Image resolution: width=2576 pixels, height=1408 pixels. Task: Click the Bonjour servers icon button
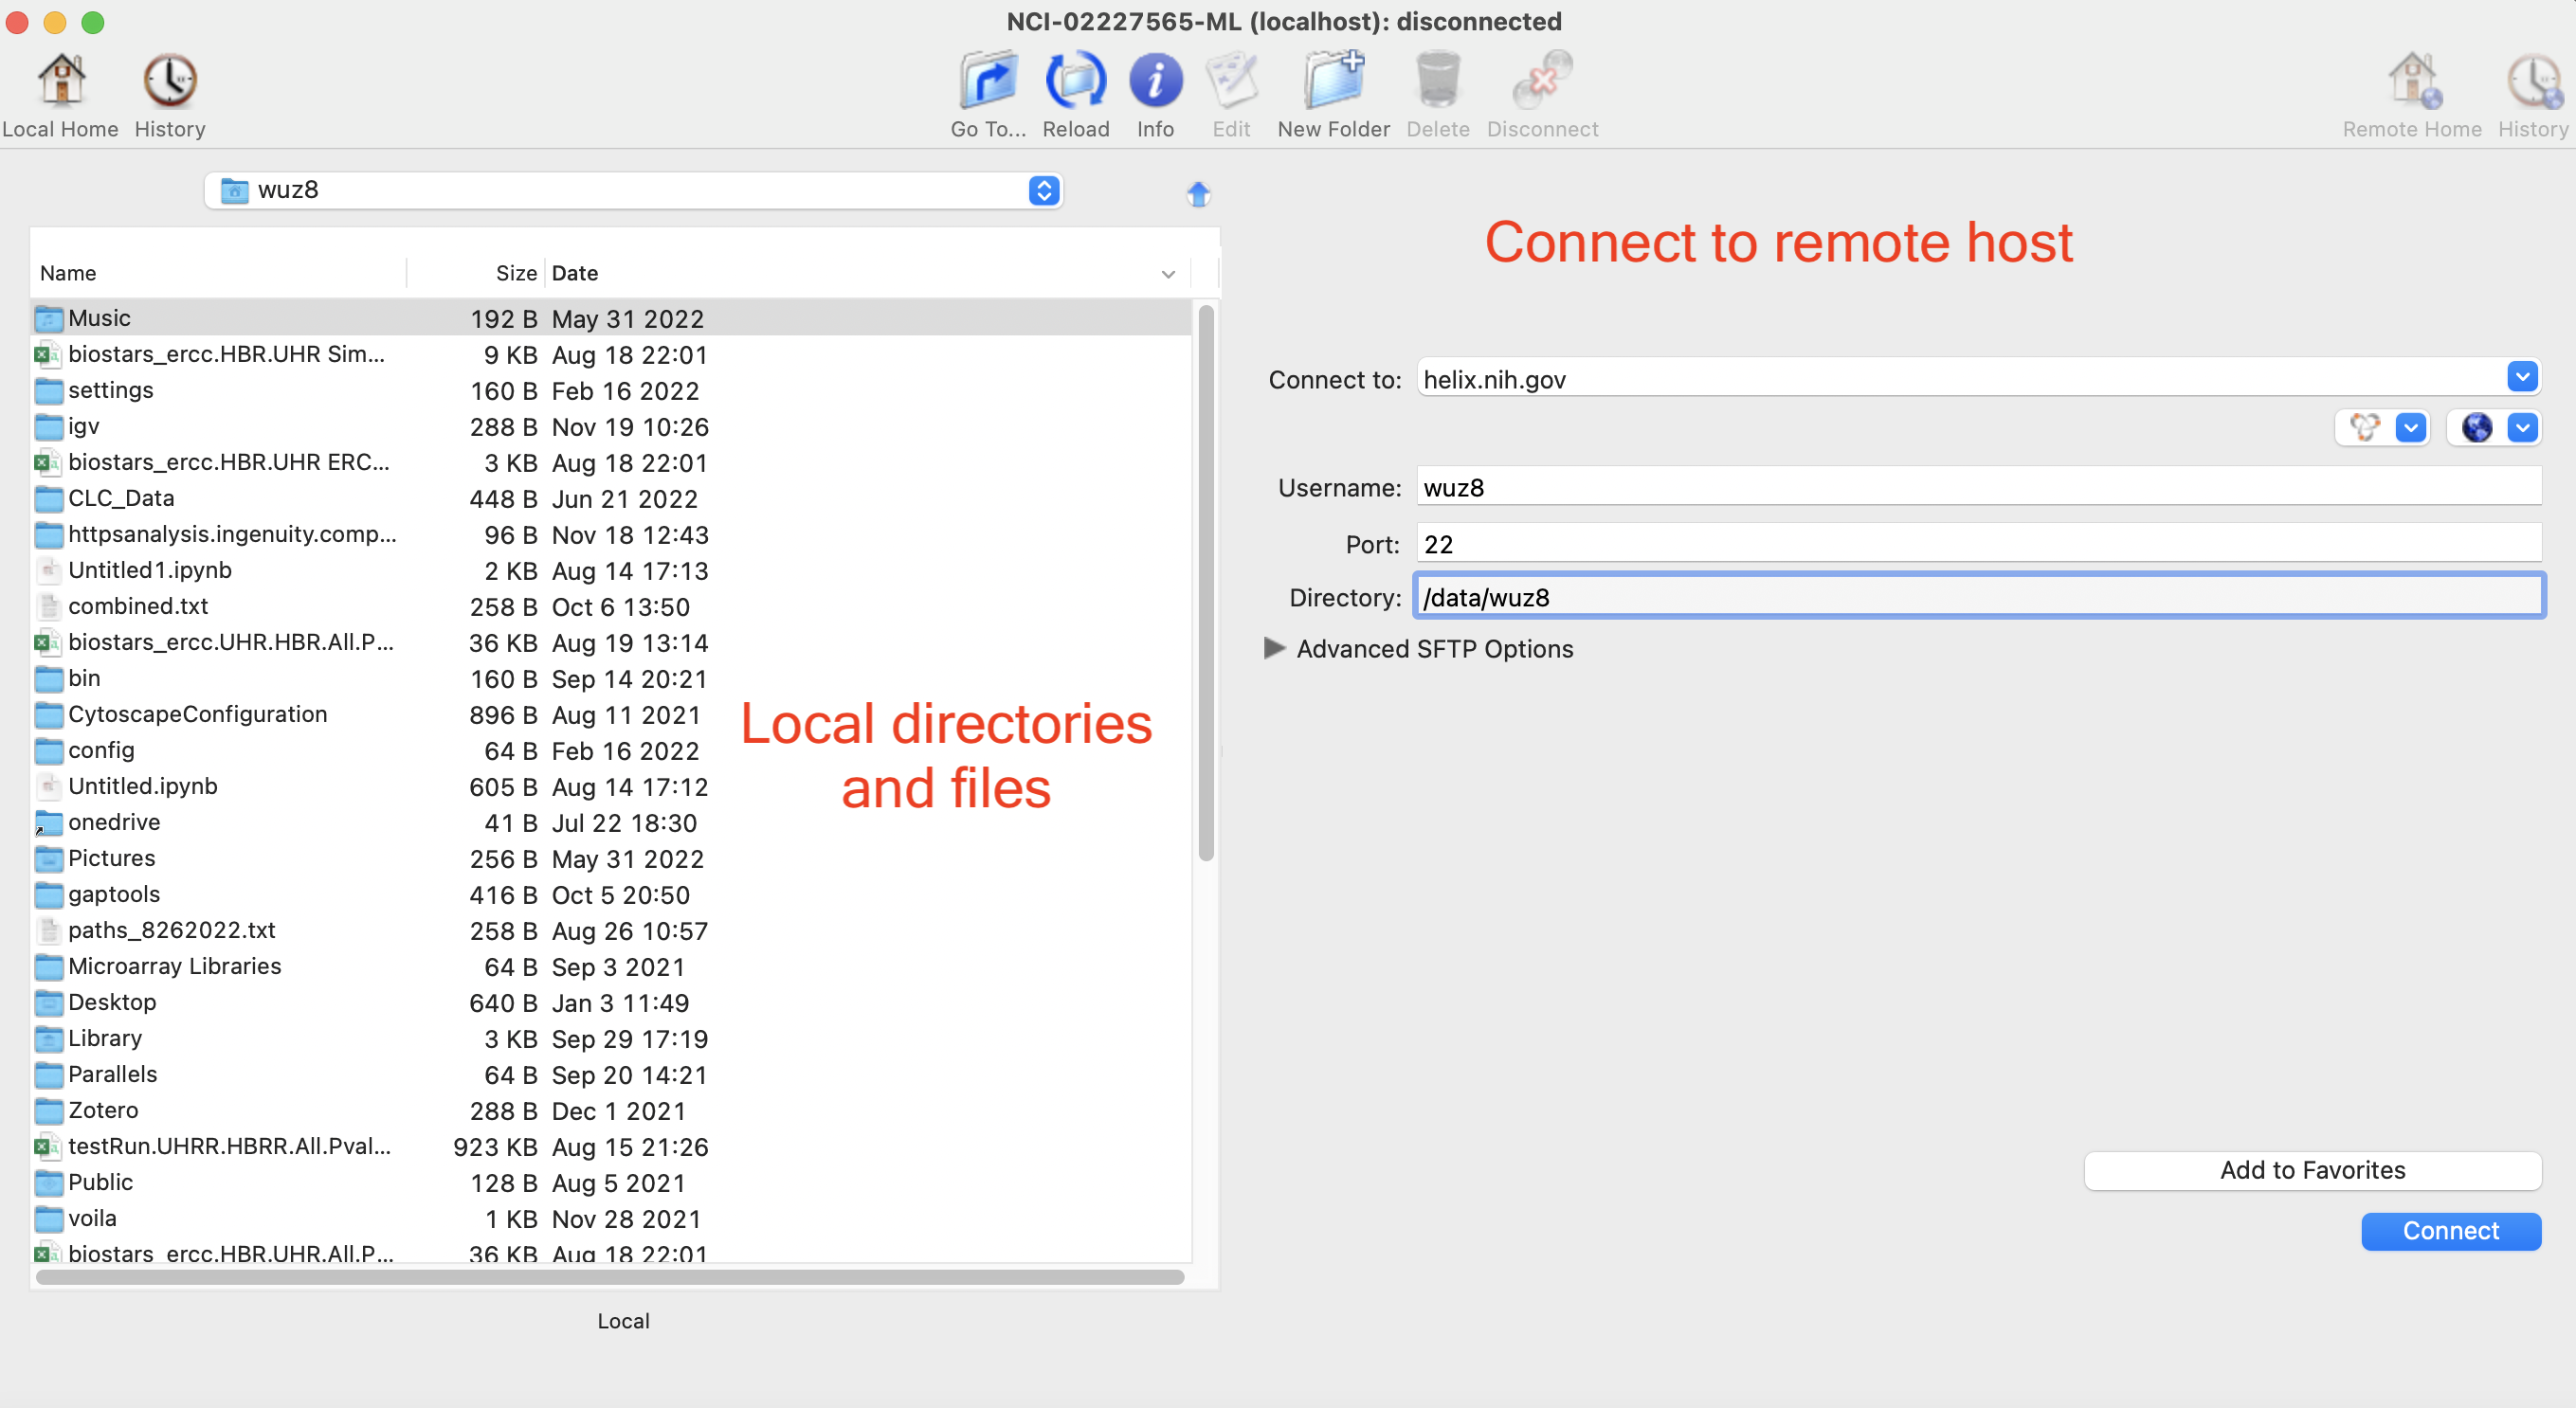(2365, 428)
